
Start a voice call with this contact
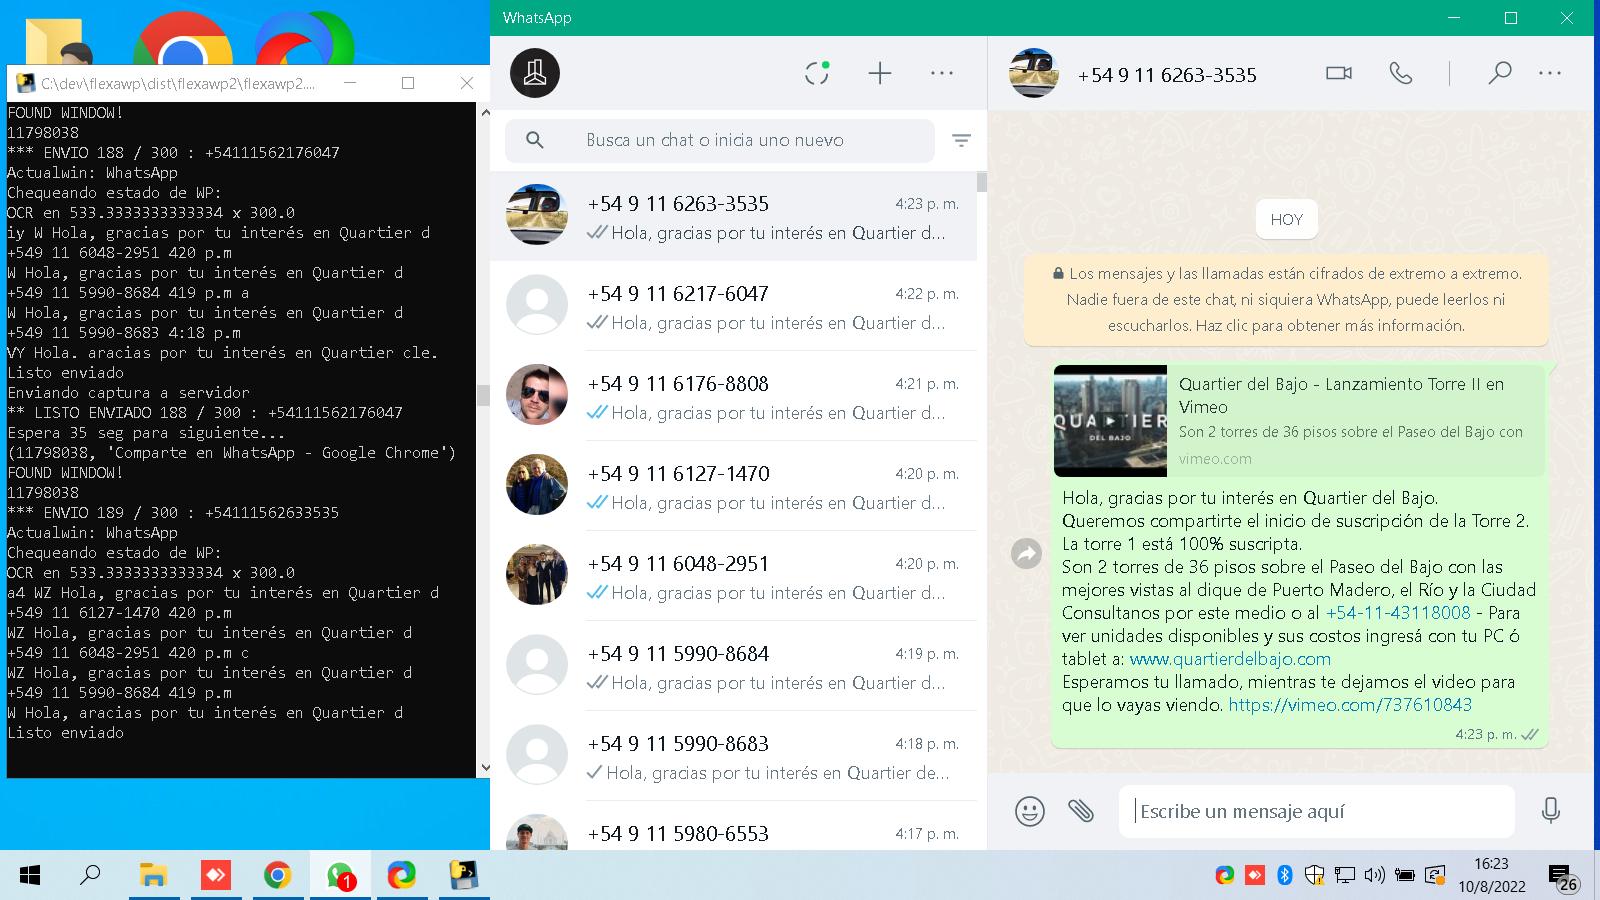(1401, 73)
